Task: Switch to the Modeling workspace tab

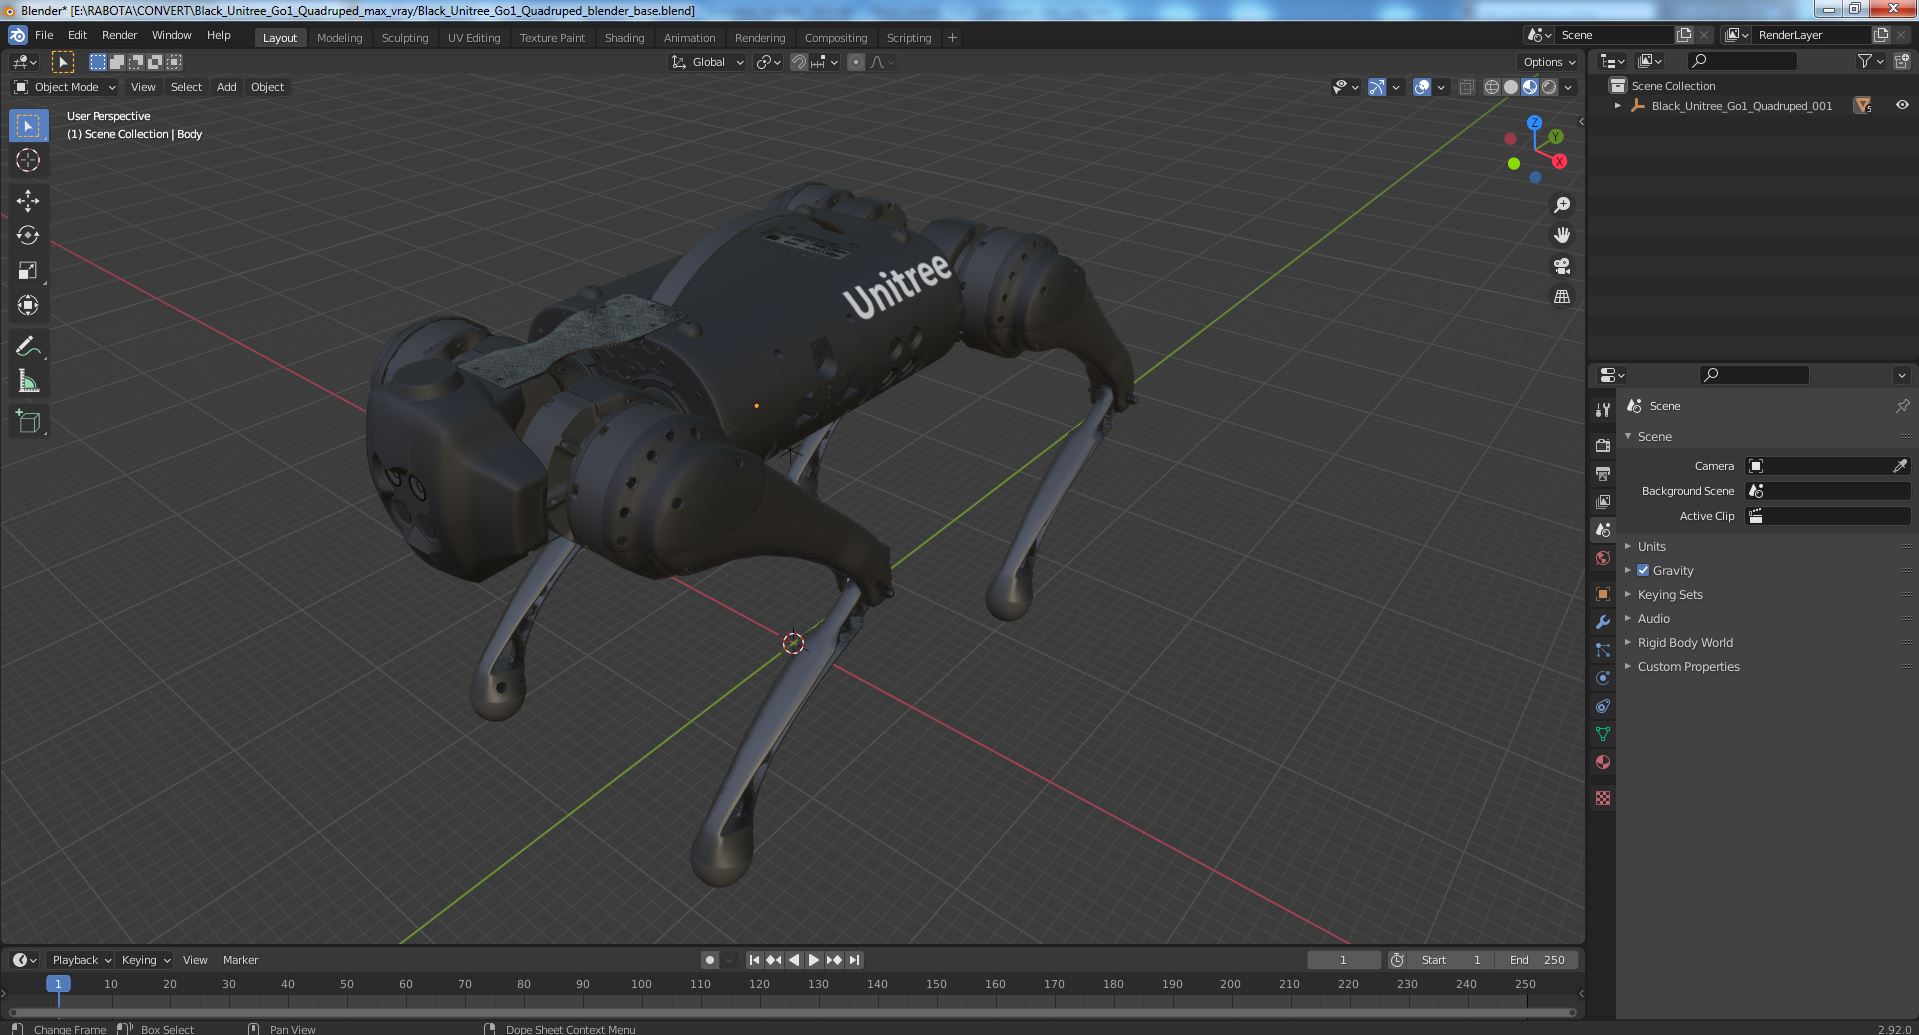Action: point(339,38)
